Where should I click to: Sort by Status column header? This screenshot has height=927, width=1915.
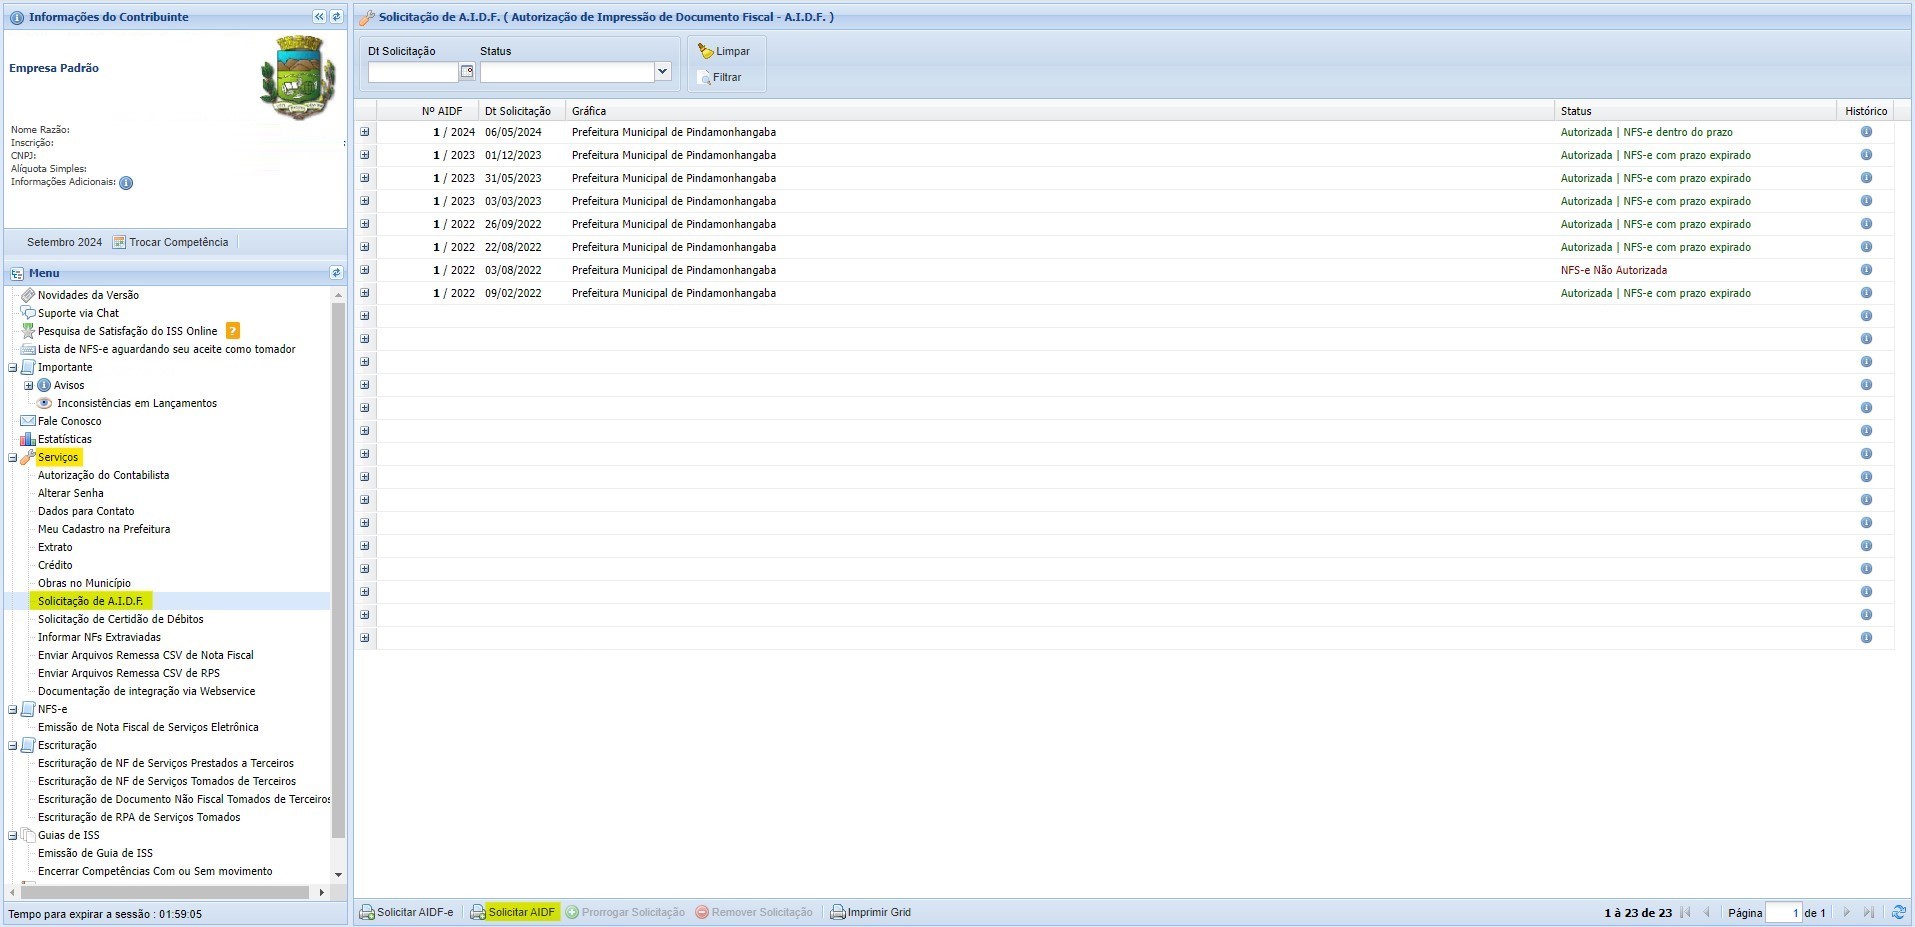pyautogui.click(x=1695, y=111)
